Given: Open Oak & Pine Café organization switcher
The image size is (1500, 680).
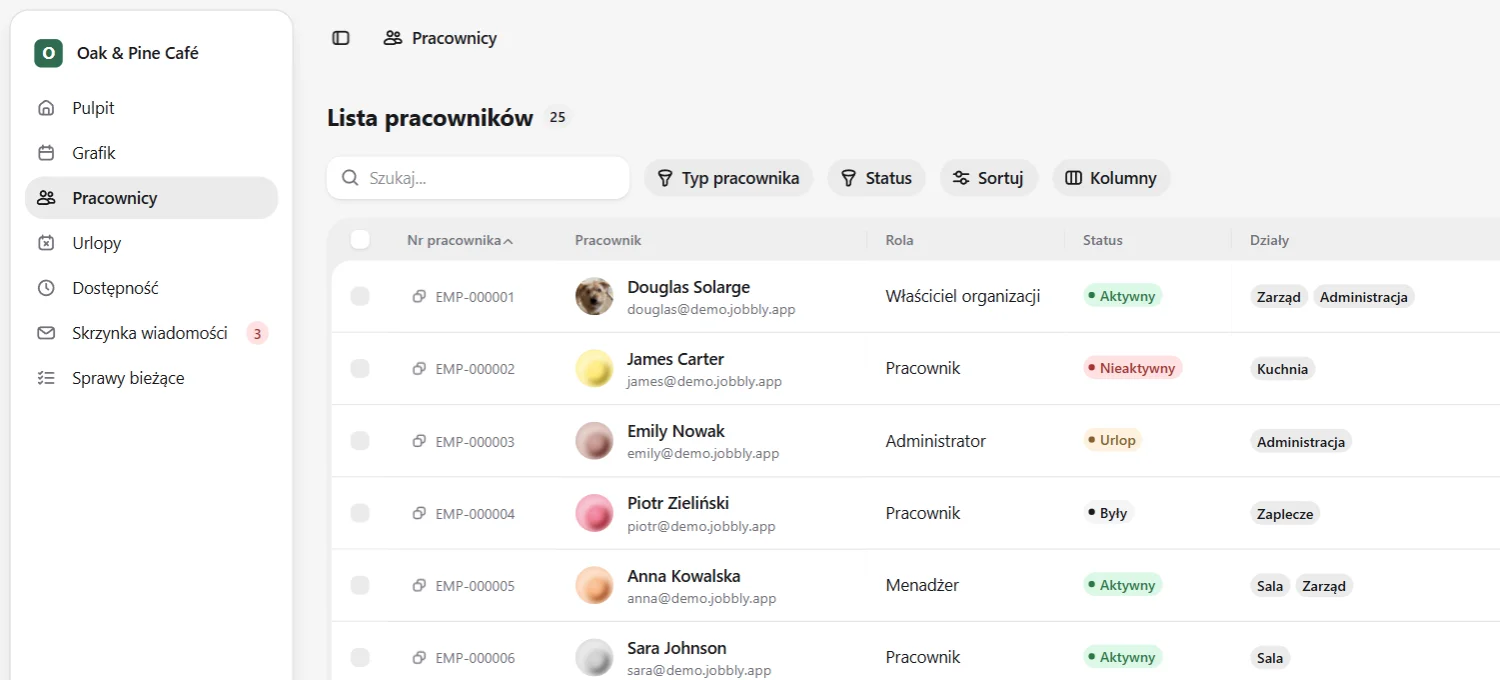Looking at the screenshot, I should click(151, 53).
